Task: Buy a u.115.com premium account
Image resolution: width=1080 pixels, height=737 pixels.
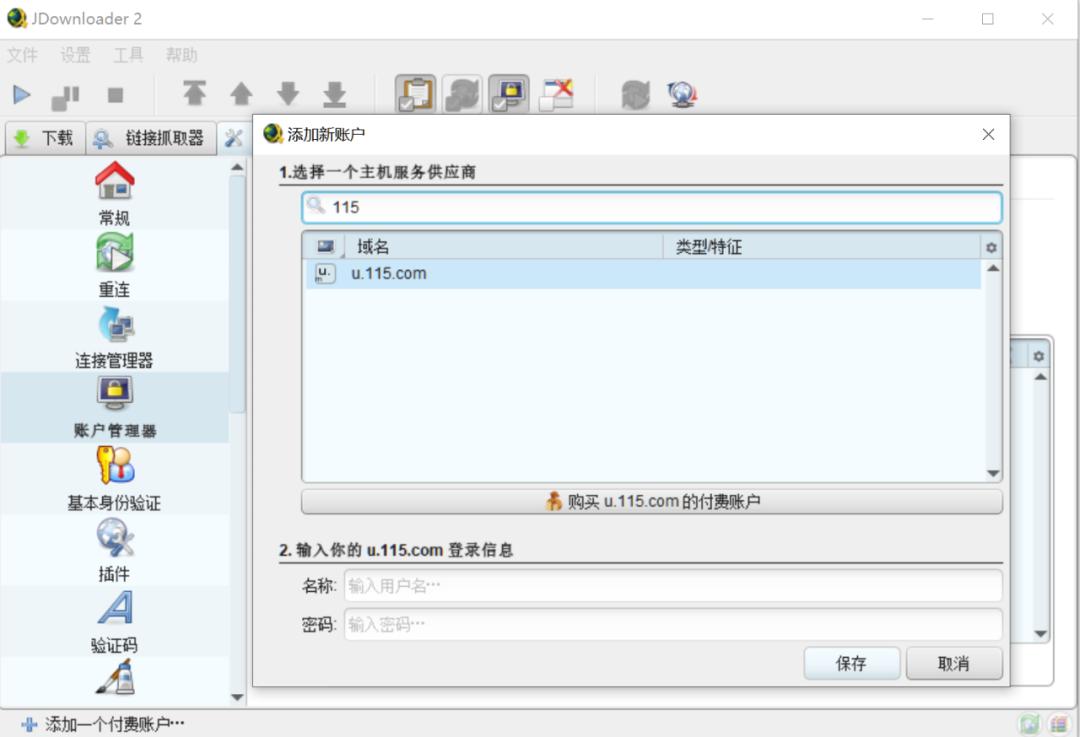Action: [x=650, y=502]
